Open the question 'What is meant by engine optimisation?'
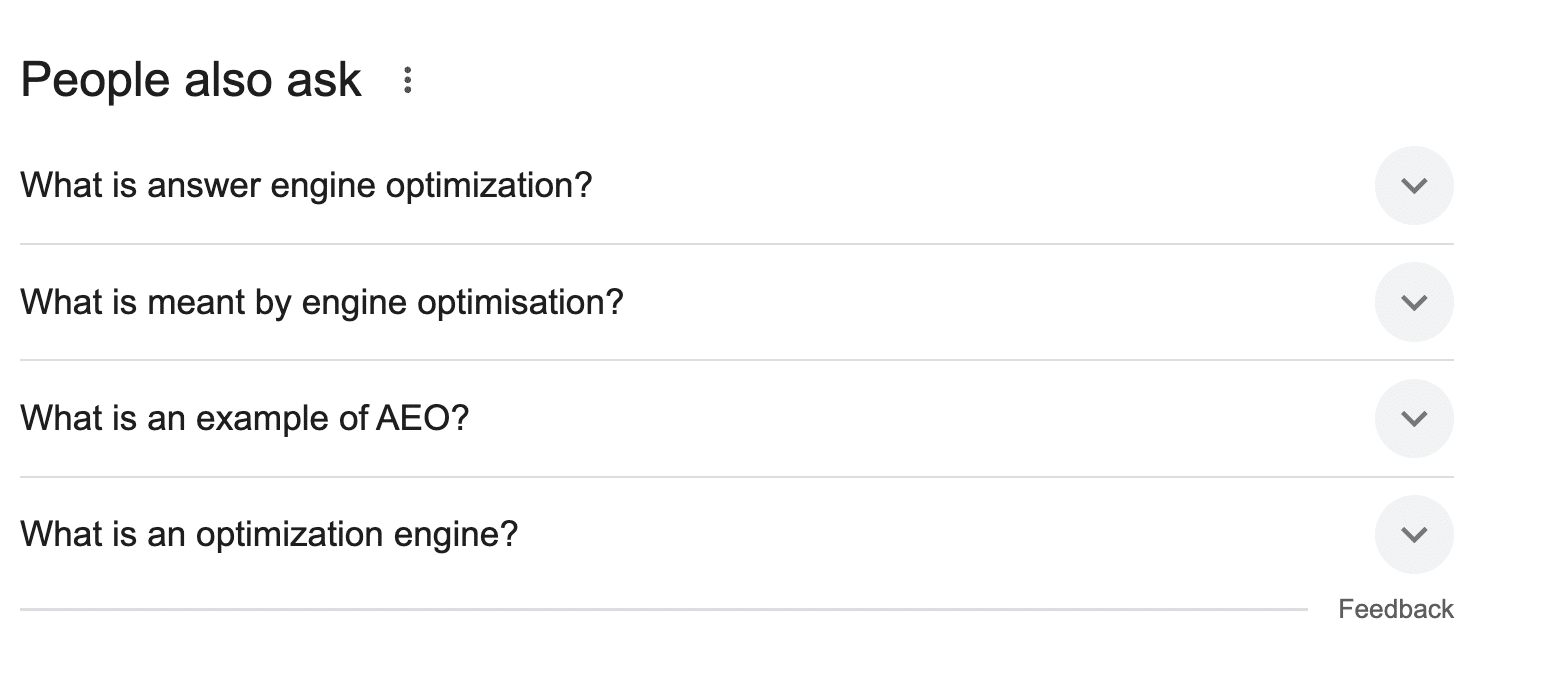 click(x=322, y=302)
